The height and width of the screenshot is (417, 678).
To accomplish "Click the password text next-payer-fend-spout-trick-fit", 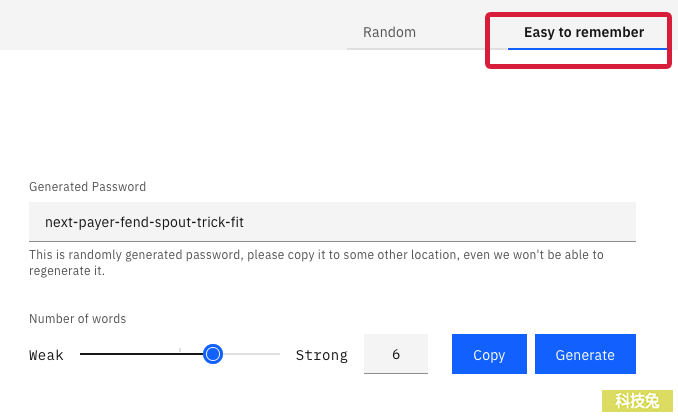I will point(144,222).
